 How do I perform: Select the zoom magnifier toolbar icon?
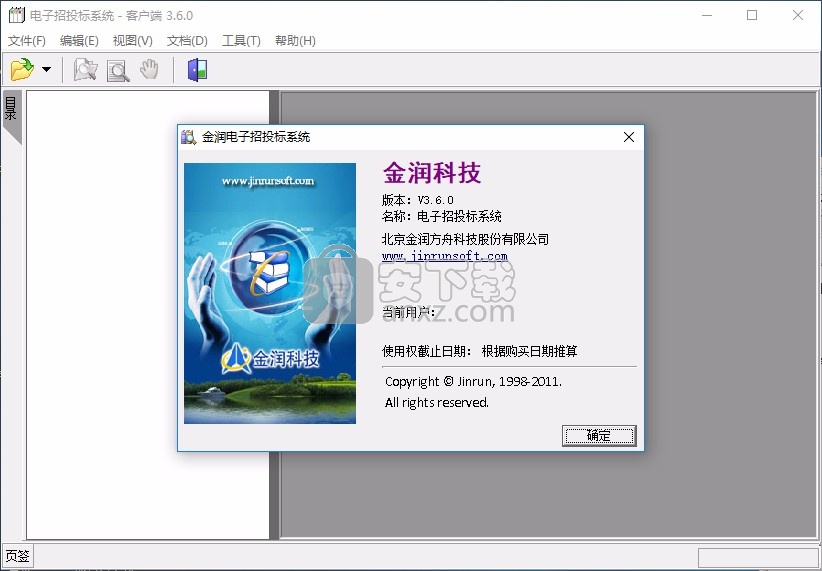click(118, 71)
